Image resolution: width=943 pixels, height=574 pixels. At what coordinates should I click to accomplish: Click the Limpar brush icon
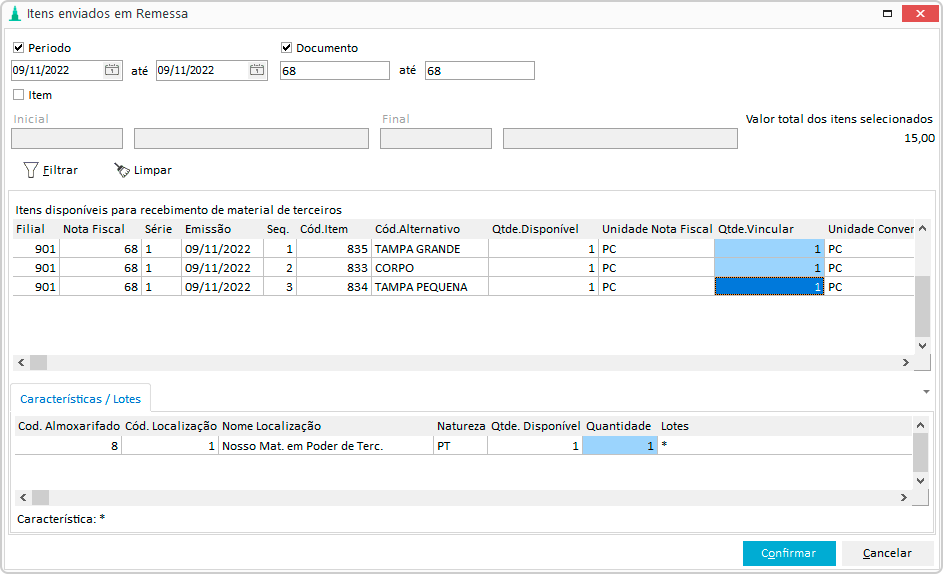click(122, 170)
